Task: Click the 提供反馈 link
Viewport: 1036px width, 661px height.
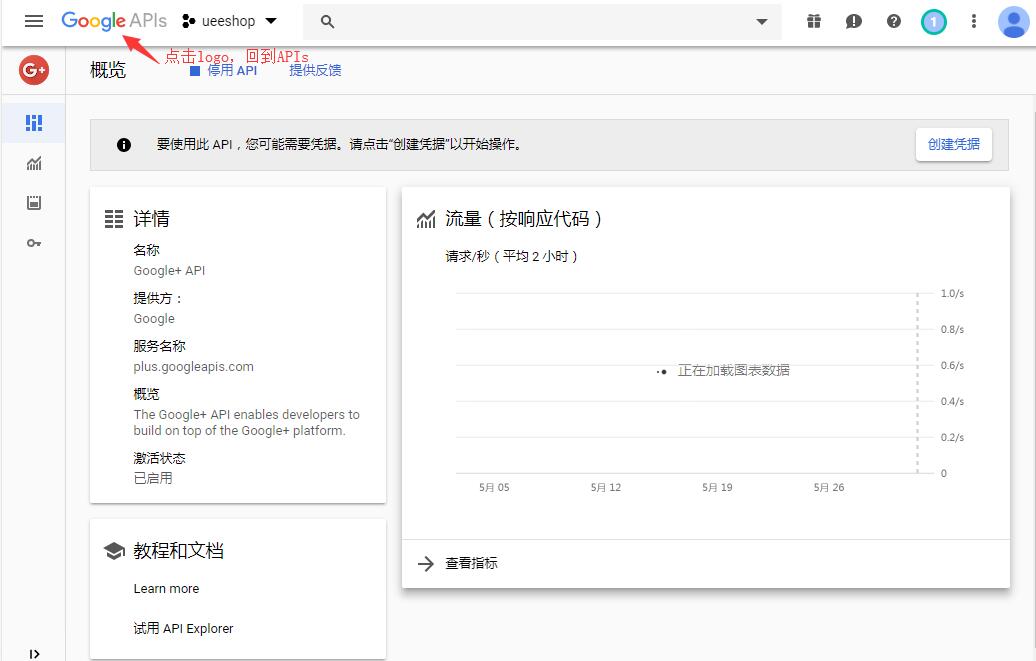Action: point(315,70)
